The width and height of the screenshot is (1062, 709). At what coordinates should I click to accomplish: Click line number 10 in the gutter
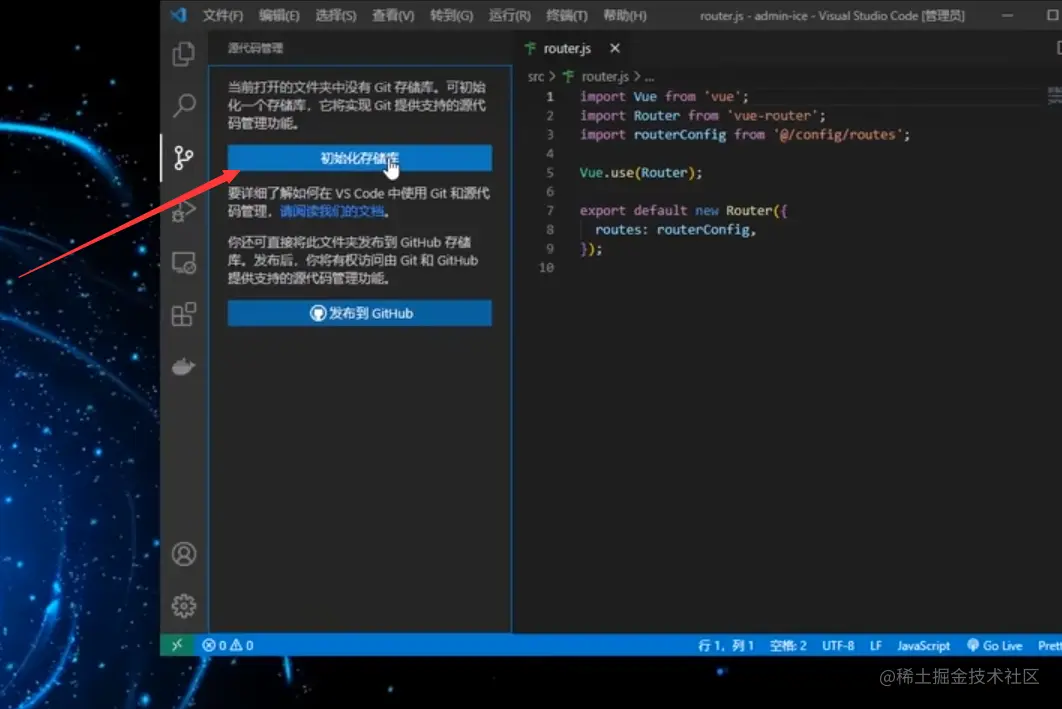point(547,267)
